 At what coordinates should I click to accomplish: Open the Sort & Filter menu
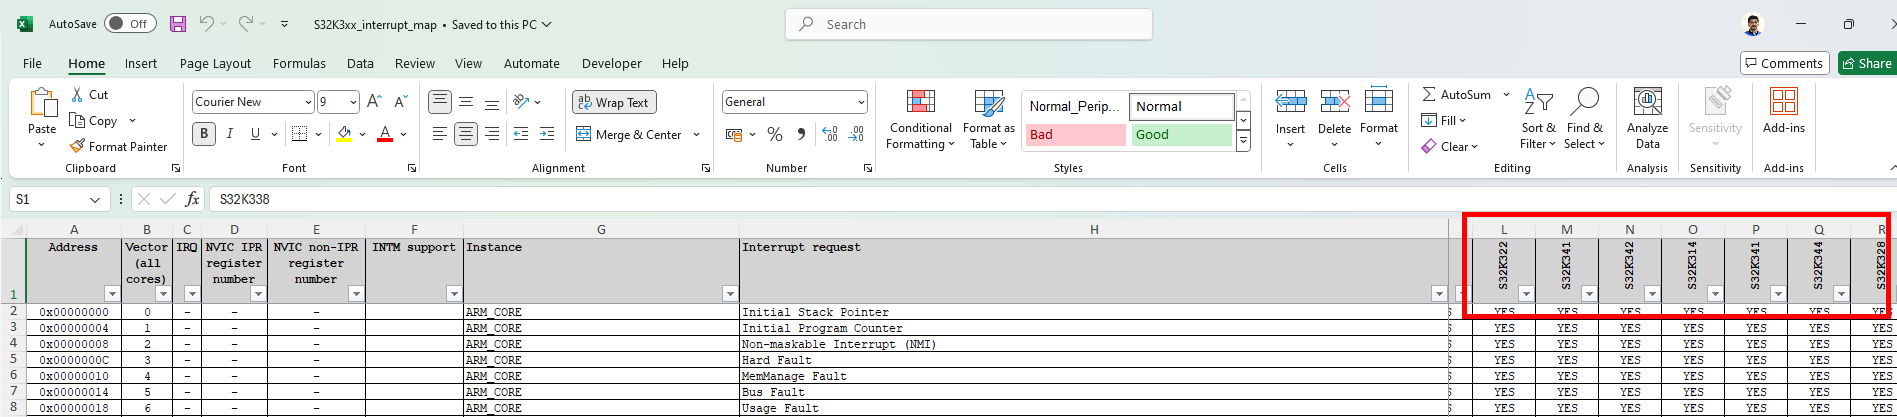1538,120
